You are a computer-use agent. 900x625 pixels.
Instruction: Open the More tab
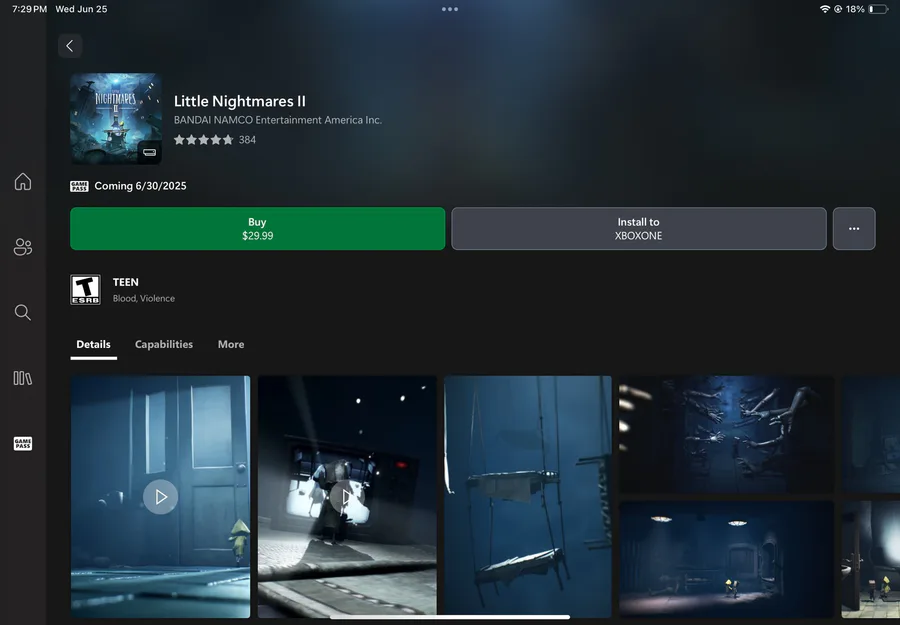pos(231,344)
